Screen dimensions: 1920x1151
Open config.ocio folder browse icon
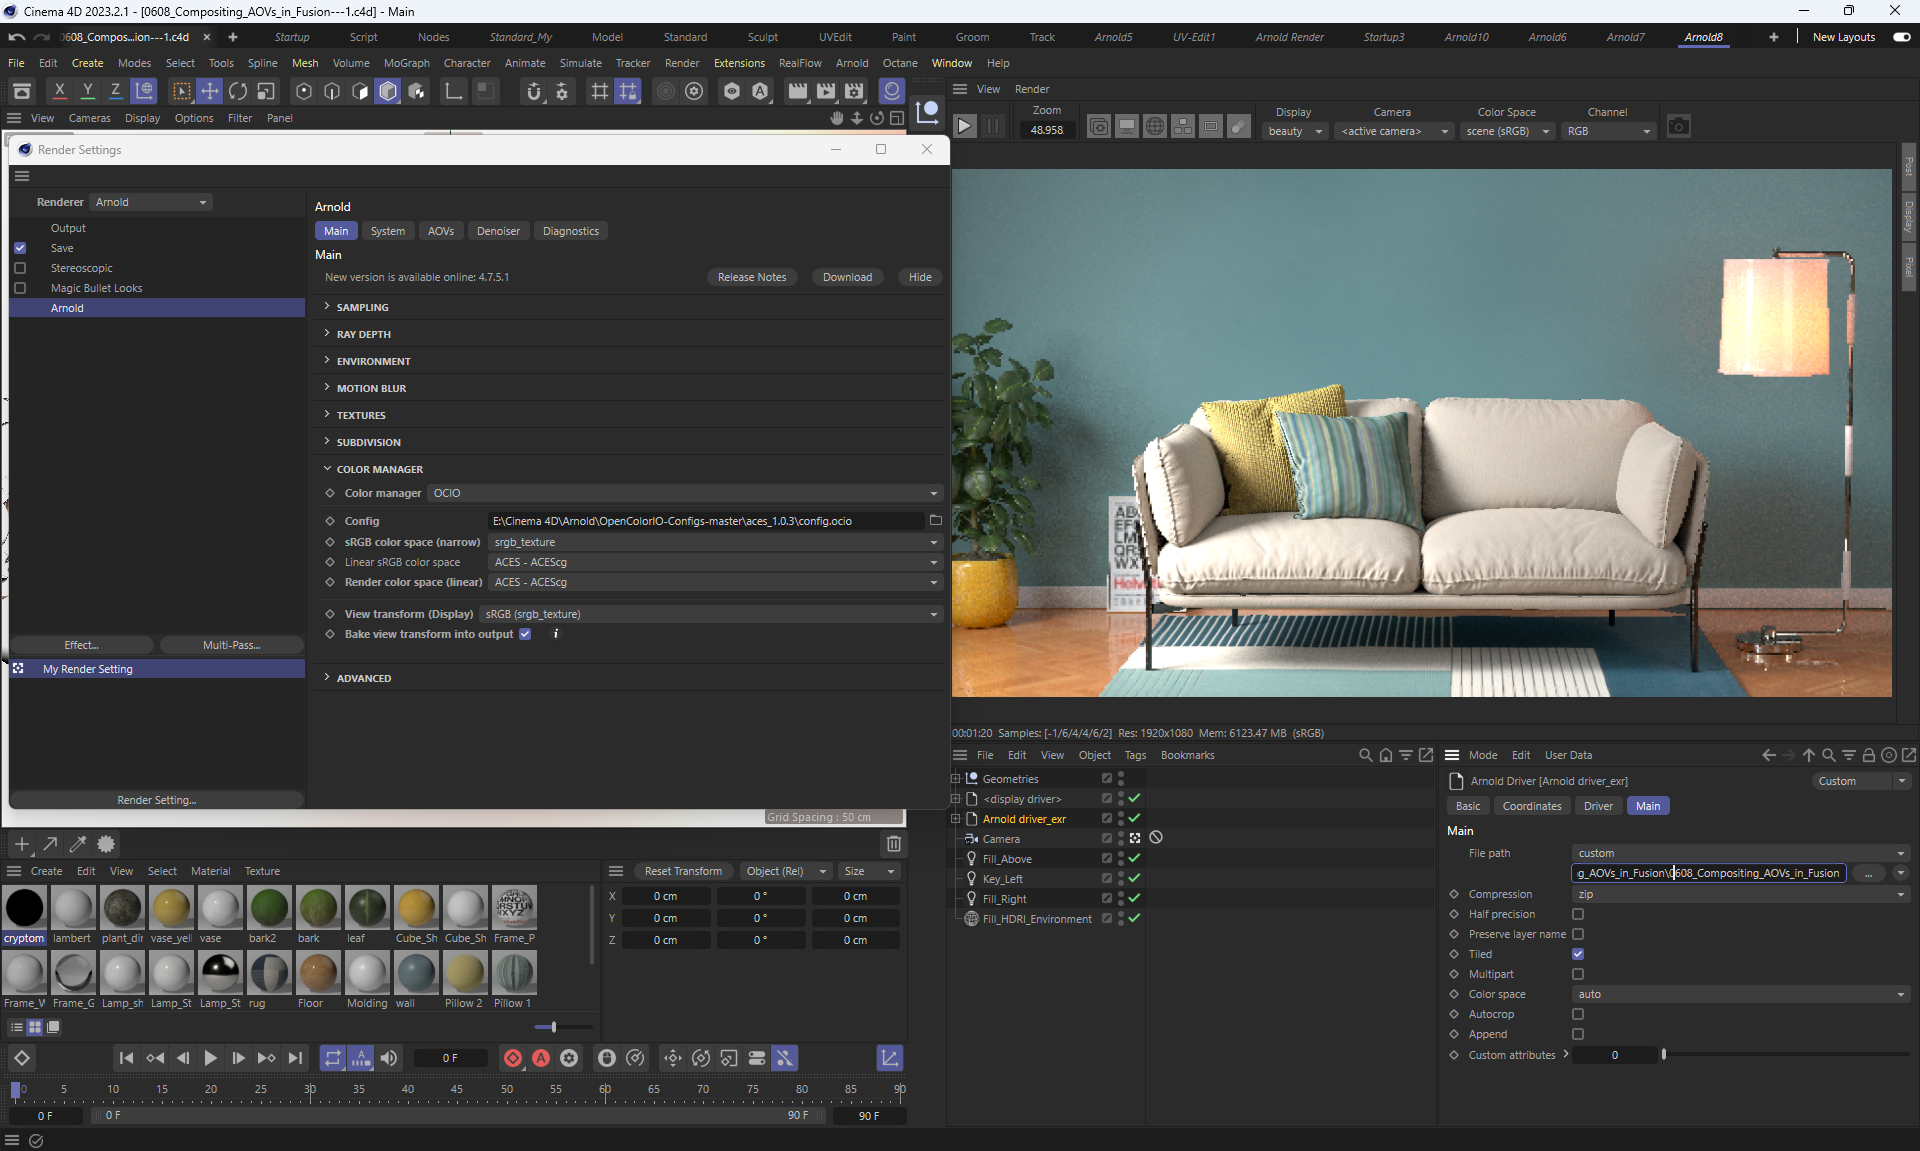pos(936,520)
